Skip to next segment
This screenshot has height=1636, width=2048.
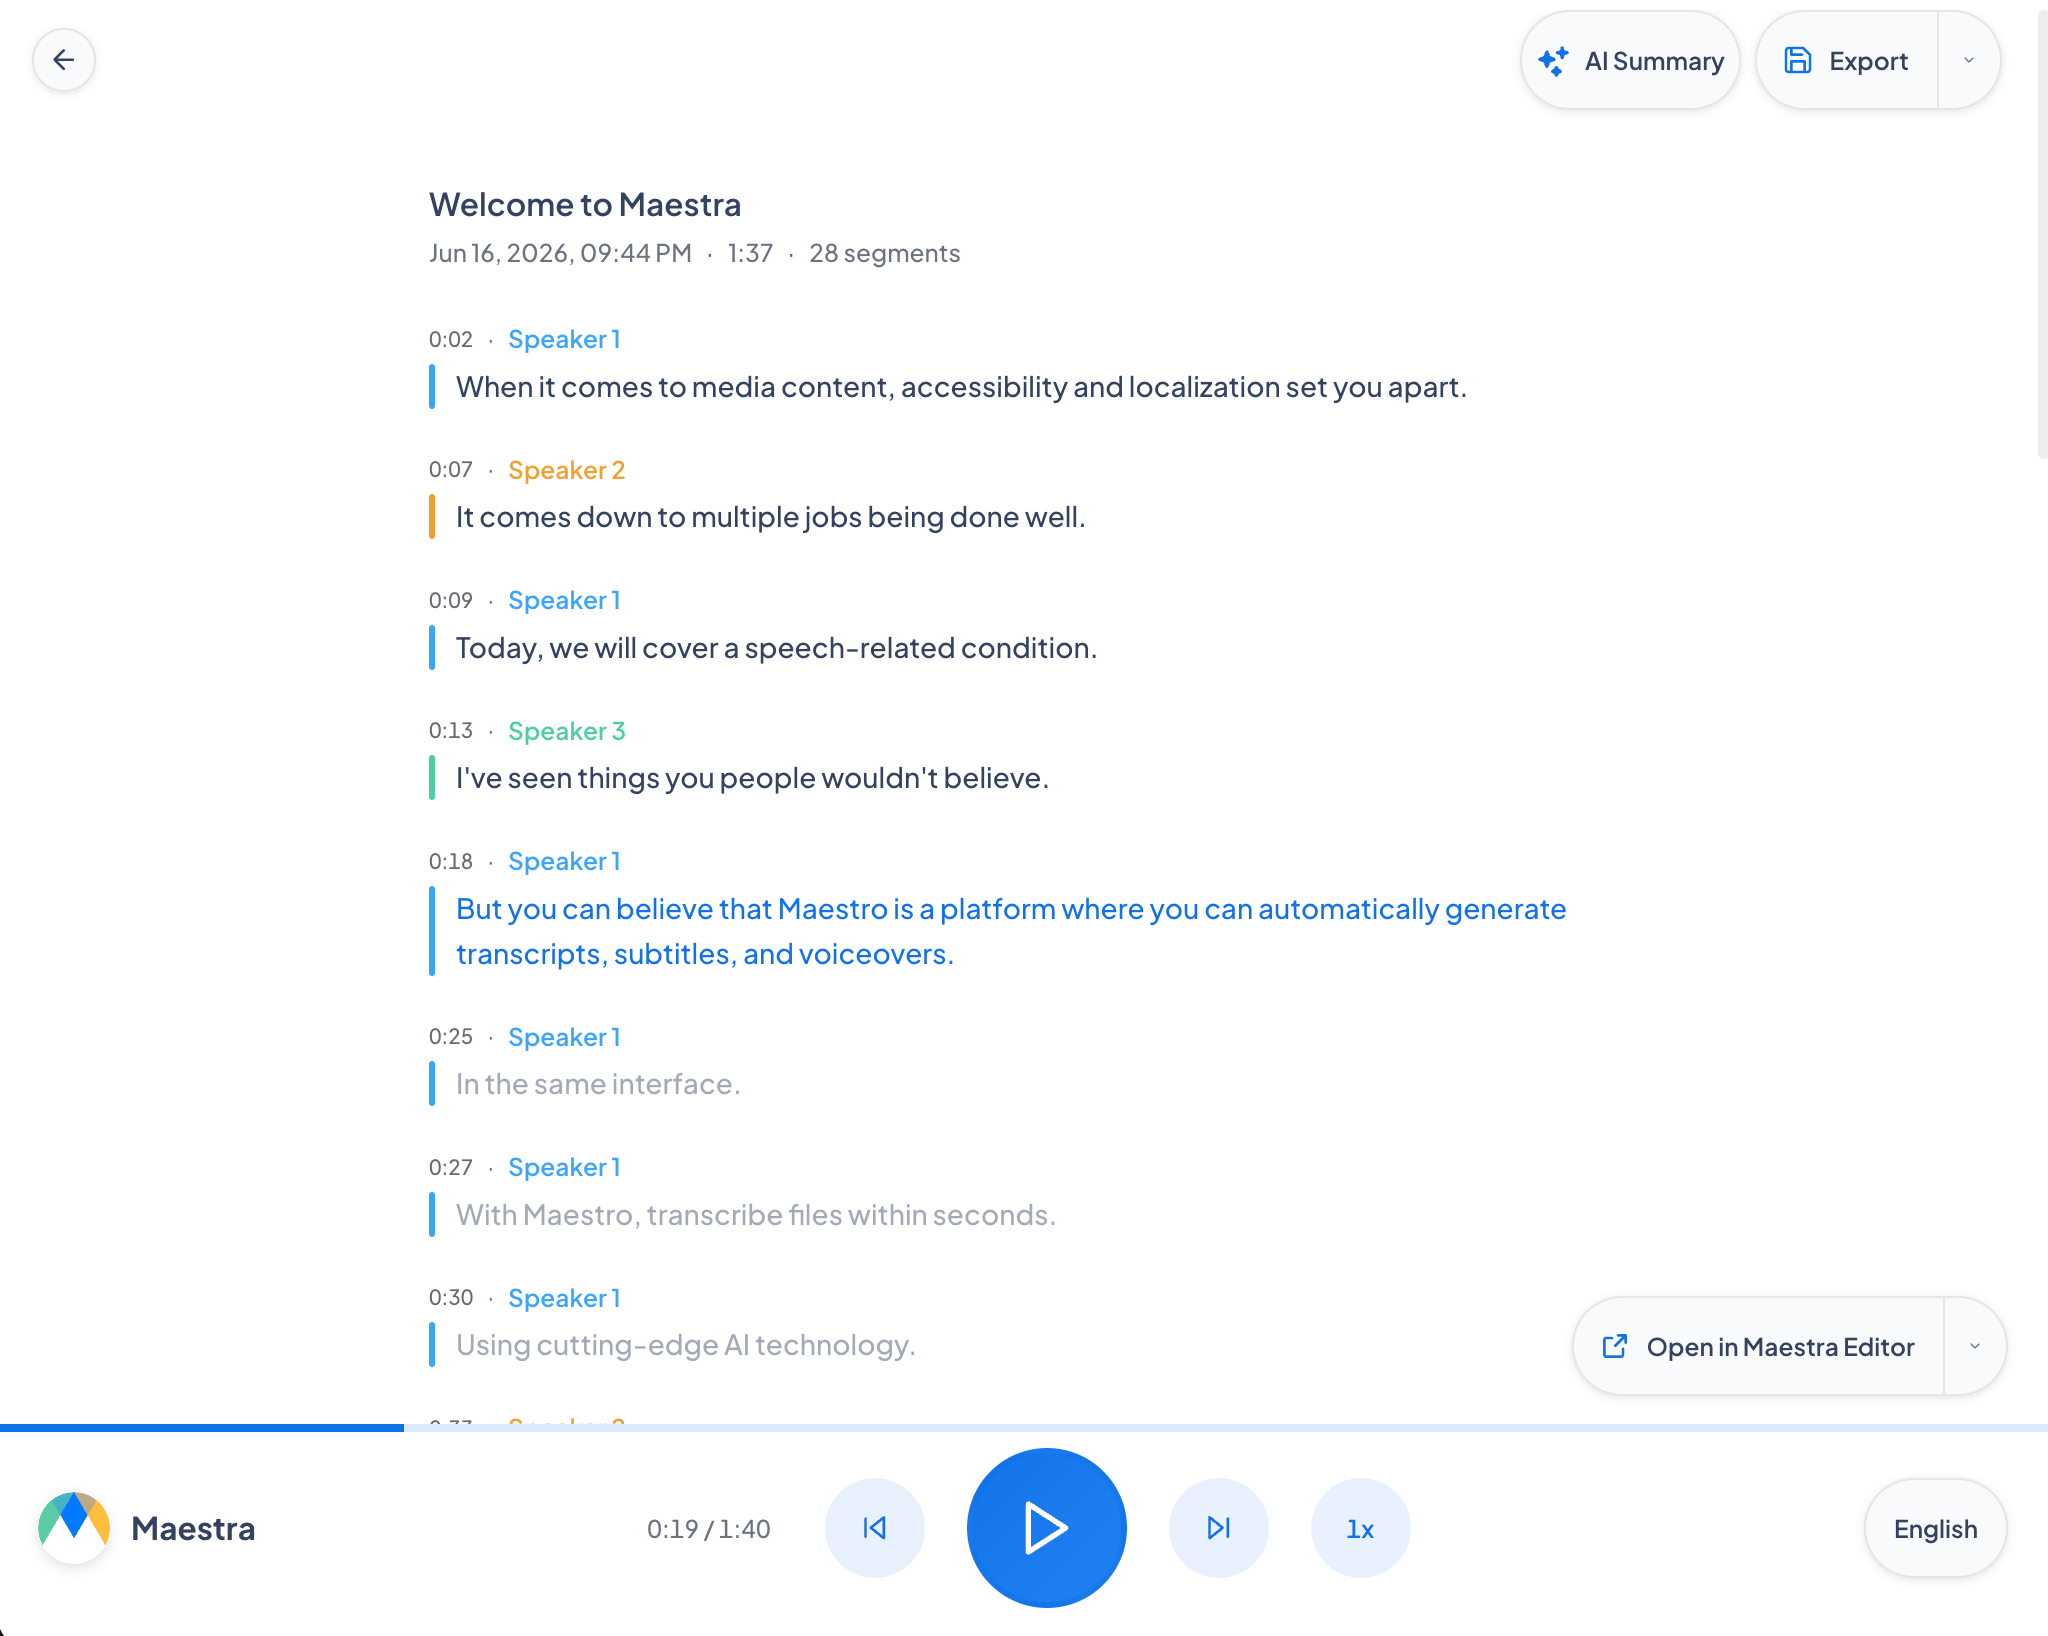1219,1528
